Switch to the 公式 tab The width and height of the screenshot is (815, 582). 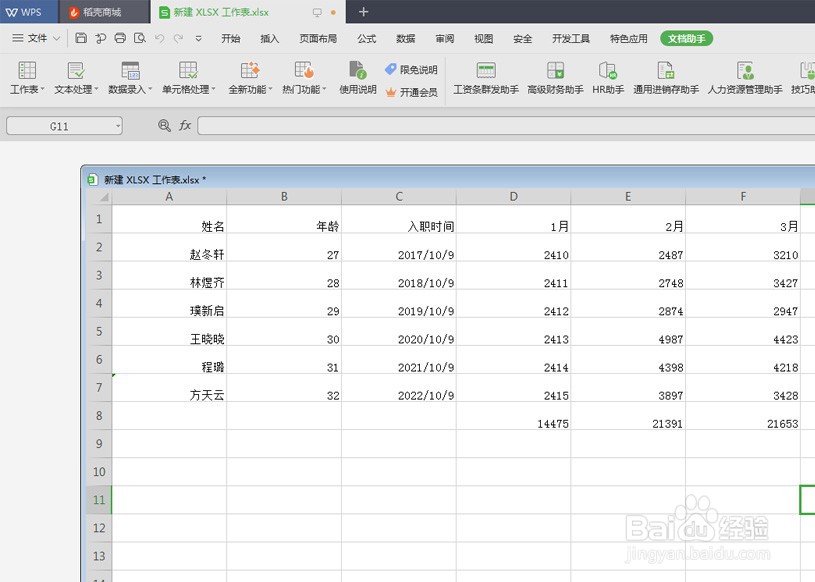tap(366, 38)
